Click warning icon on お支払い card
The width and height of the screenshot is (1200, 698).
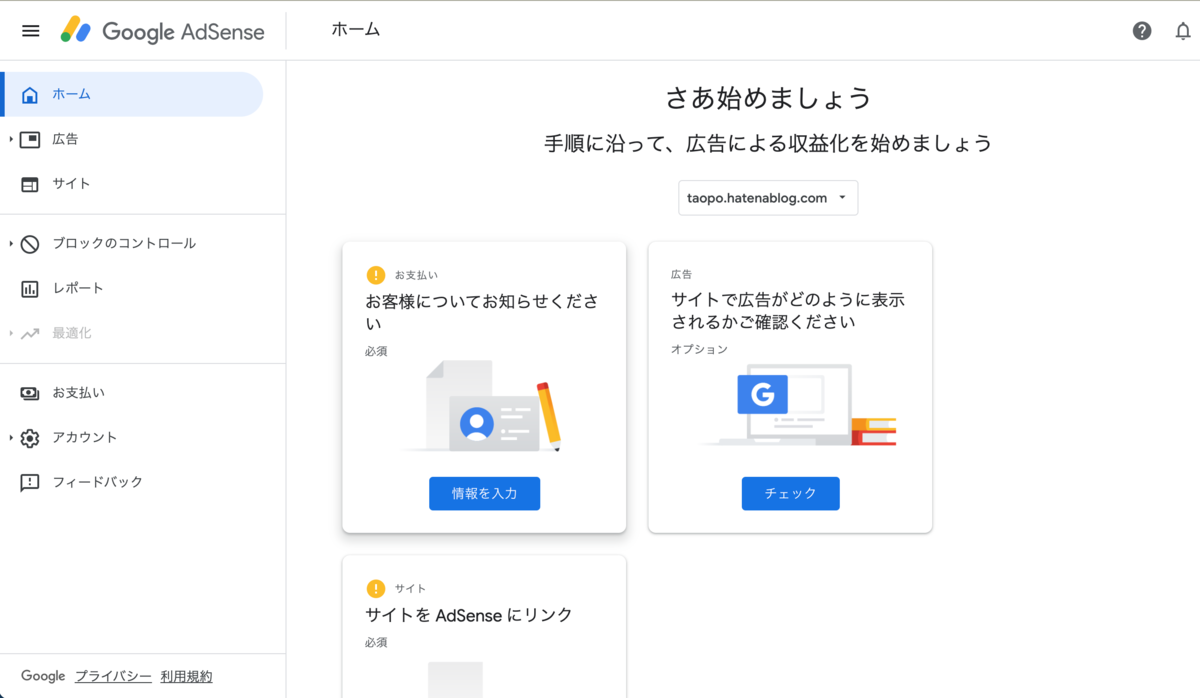point(376,275)
